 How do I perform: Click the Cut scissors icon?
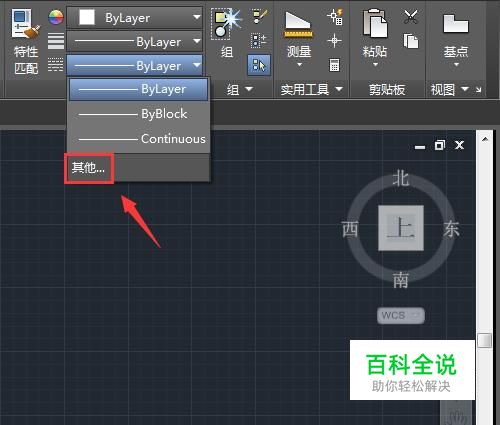pos(411,17)
